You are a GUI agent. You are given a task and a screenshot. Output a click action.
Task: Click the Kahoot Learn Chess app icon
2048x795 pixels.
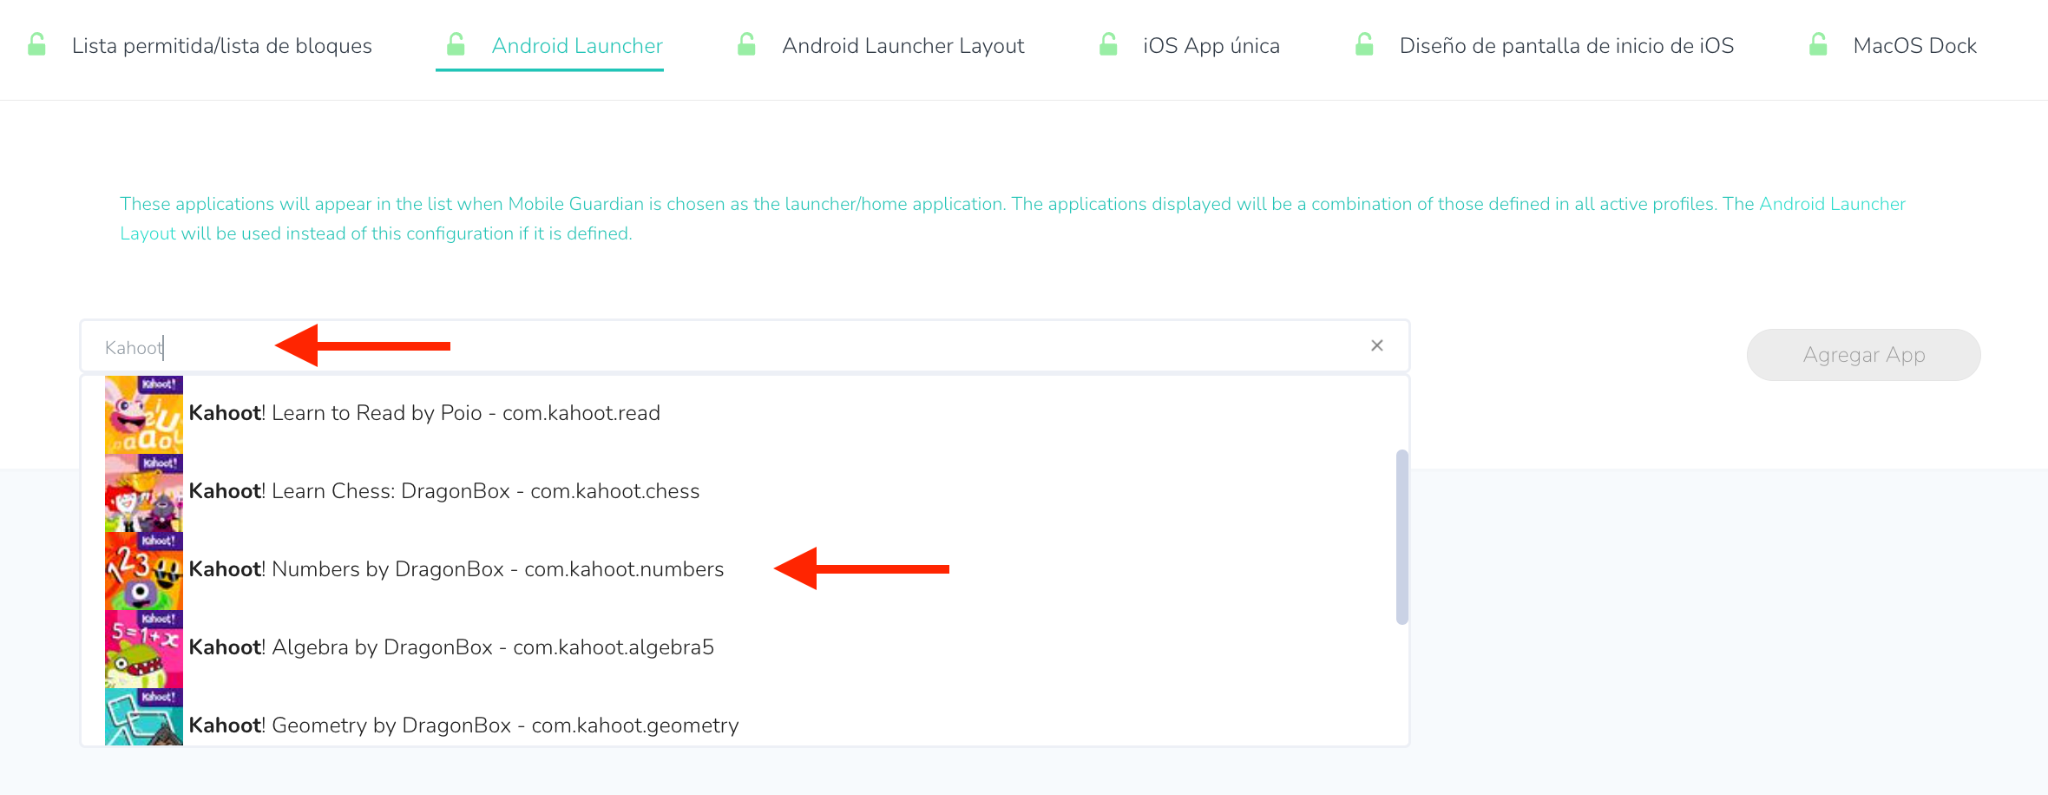[x=144, y=492]
